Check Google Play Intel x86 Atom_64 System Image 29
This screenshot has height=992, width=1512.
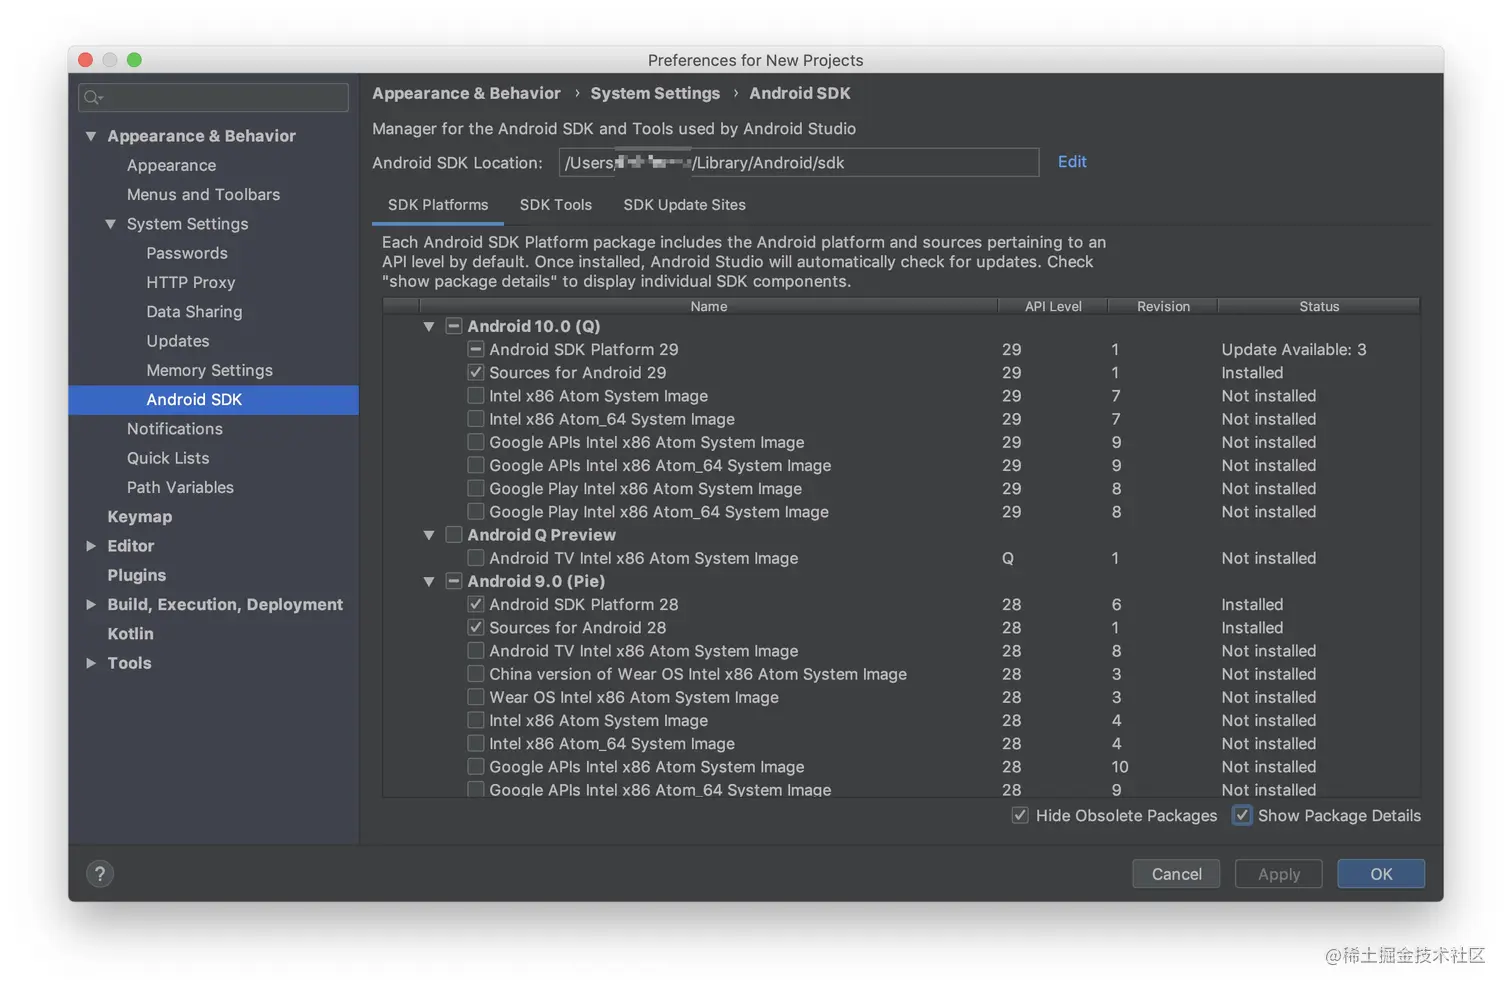(476, 511)
